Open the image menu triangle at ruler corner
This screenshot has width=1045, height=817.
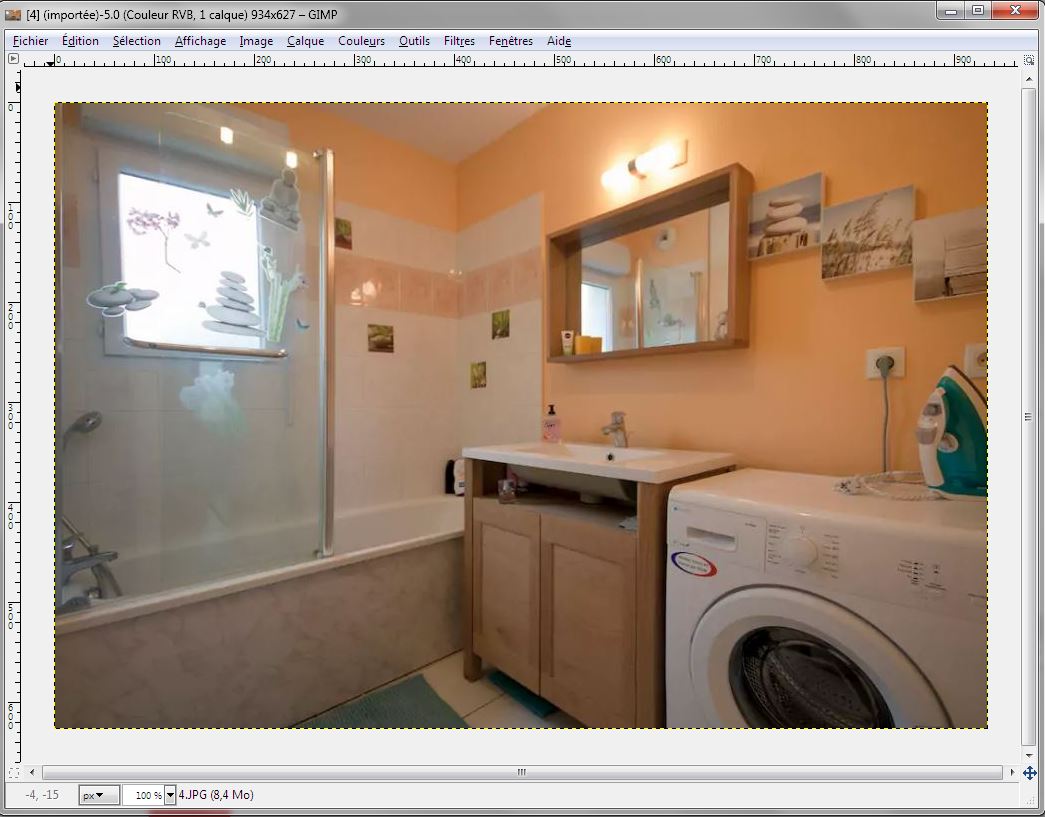[13, 59]
